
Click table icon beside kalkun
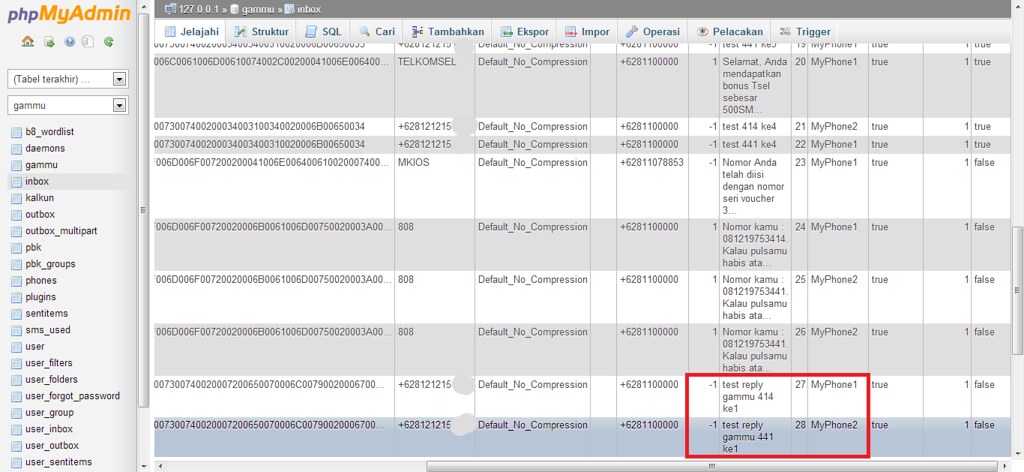[x=16, y=198]
